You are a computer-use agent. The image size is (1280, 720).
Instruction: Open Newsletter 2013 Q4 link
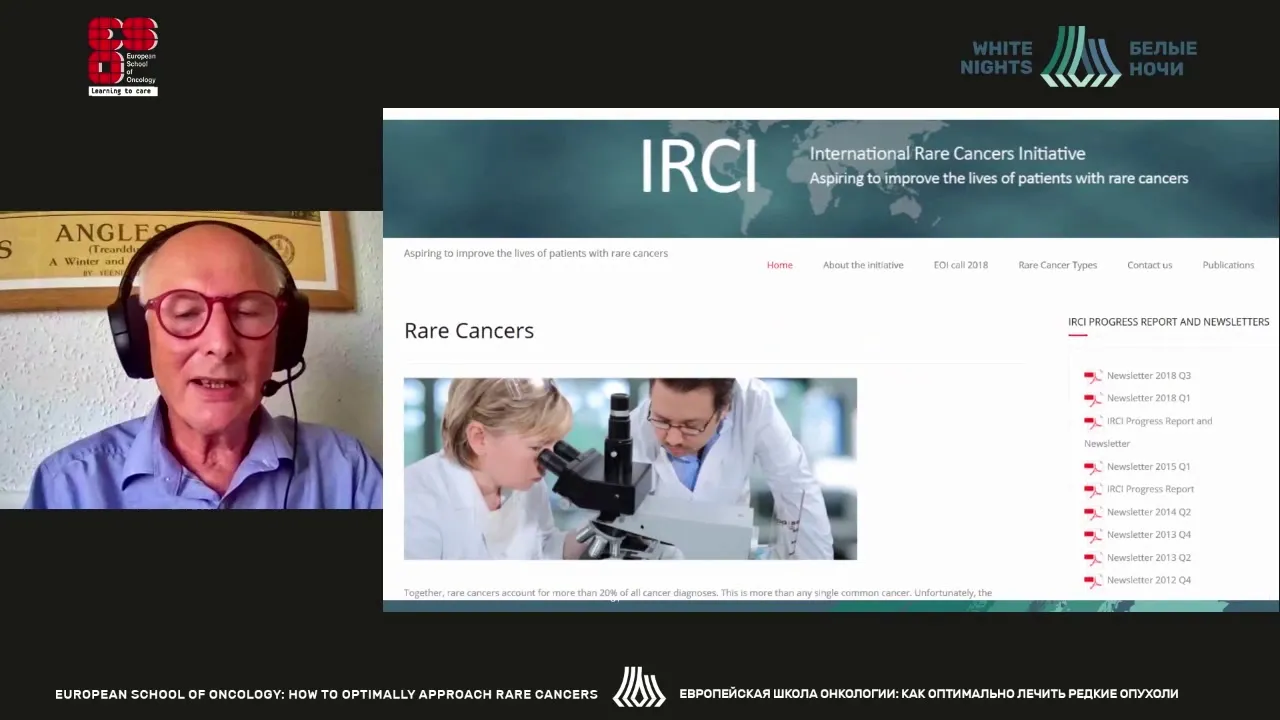(1148, 535)
